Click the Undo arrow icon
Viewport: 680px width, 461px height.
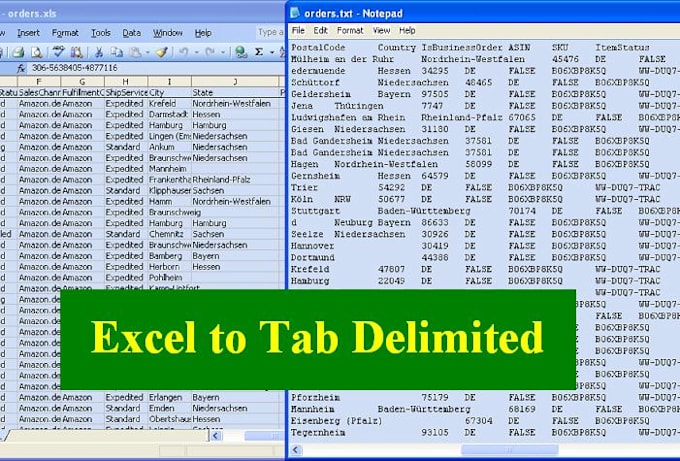(184, 52)
